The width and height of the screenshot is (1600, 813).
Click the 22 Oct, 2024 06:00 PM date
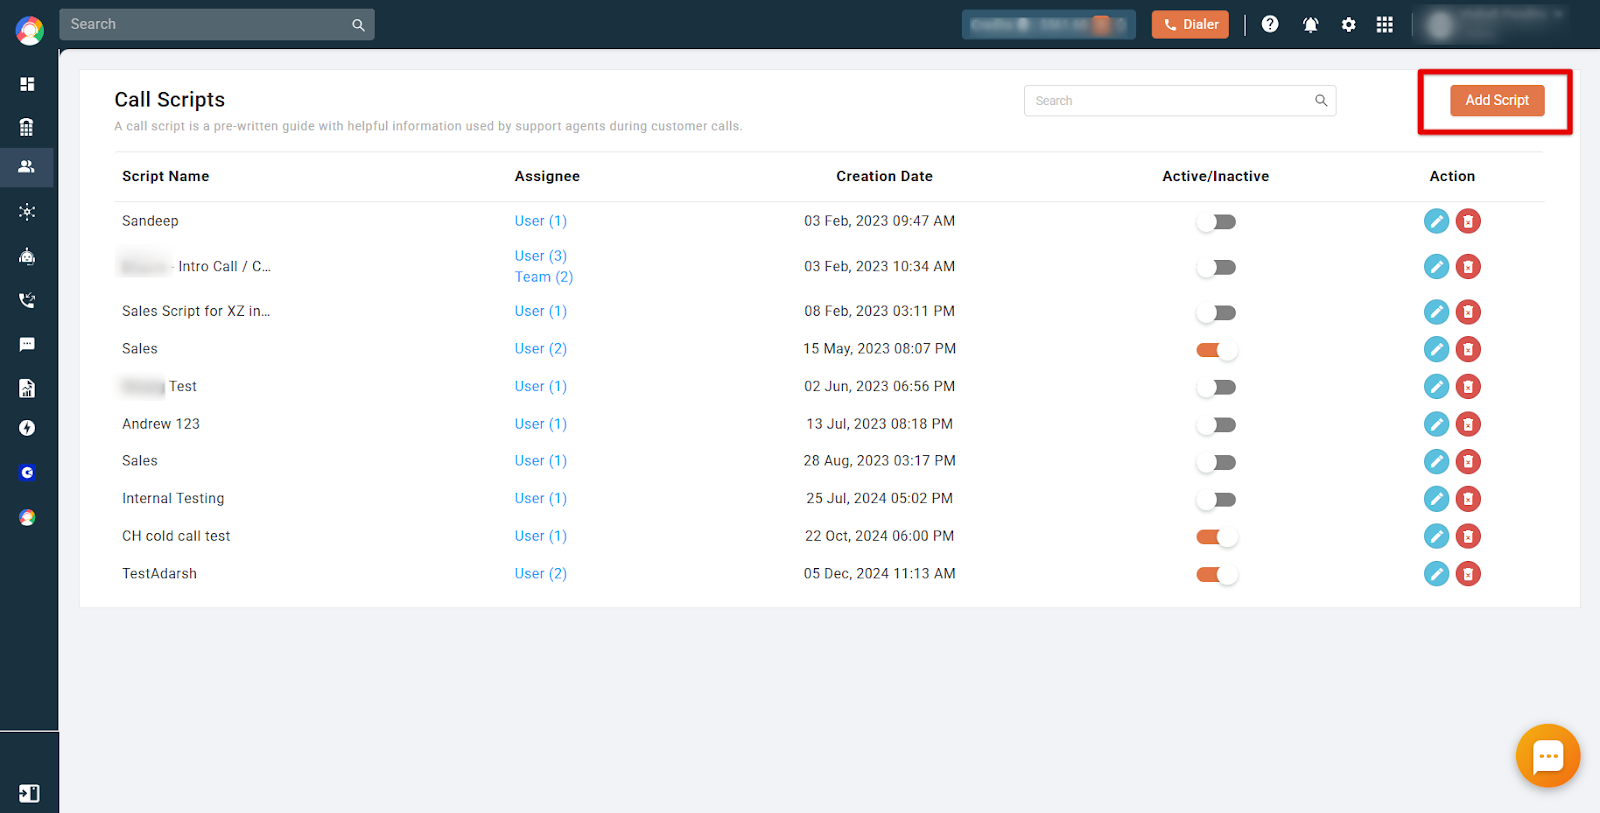(879, 536)
